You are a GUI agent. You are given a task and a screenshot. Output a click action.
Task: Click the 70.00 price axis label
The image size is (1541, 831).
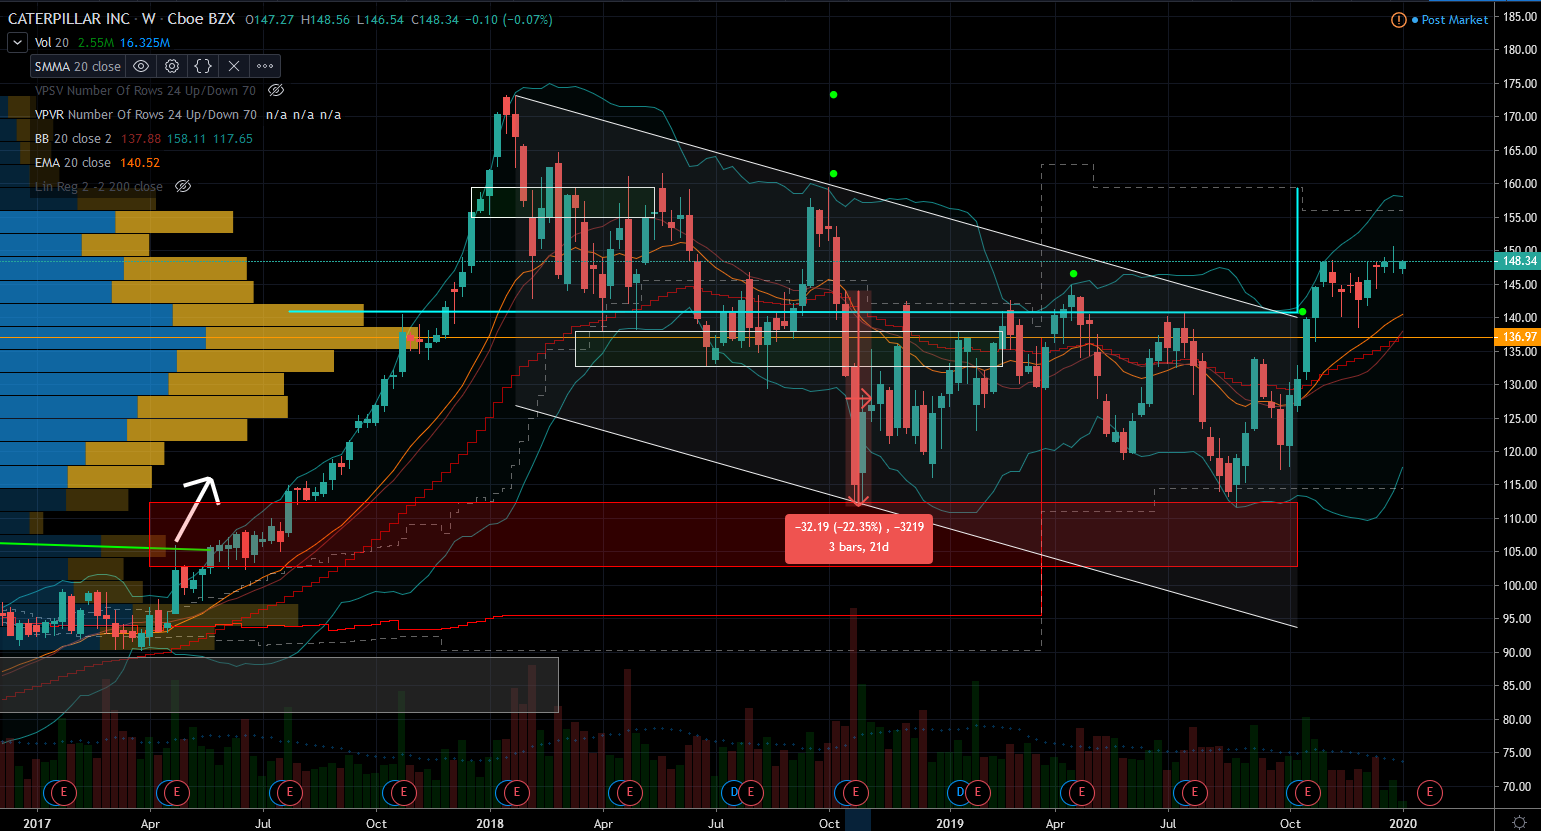click(x=1520, y=787)
